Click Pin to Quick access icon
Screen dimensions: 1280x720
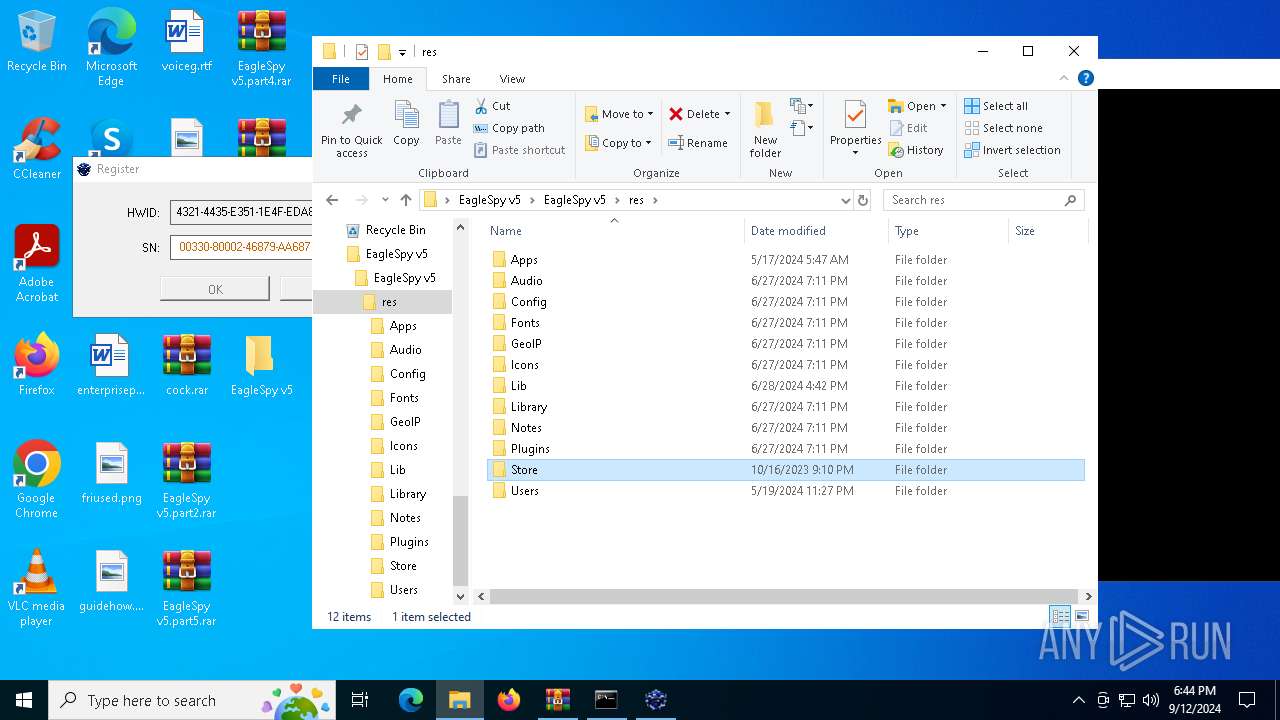click(x=351, y=115)
